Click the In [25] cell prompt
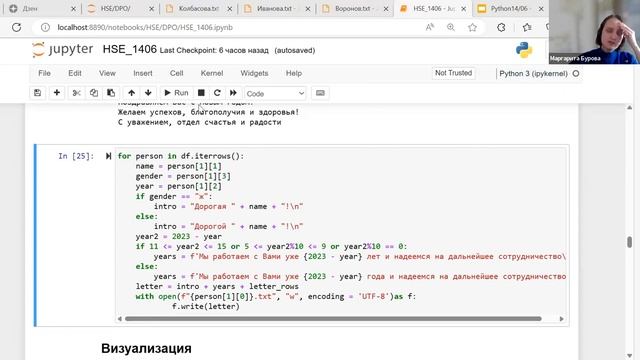The width and height of the screenshot is (640, 360). [x=76, y=156]
